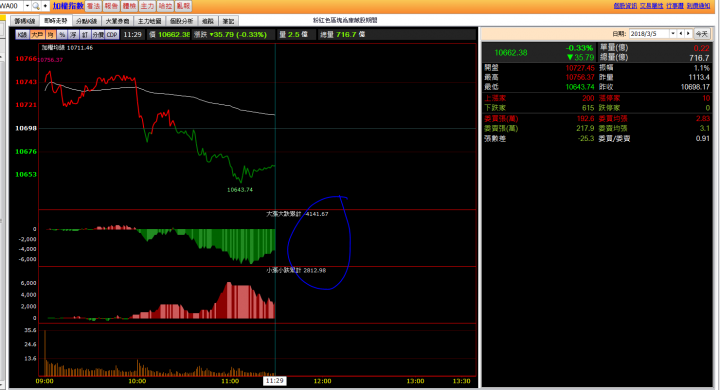Click the magnifier search icon beside the symbol box
Screen dimensions: 720x390
pyautogui.click(x=36, y=6)
